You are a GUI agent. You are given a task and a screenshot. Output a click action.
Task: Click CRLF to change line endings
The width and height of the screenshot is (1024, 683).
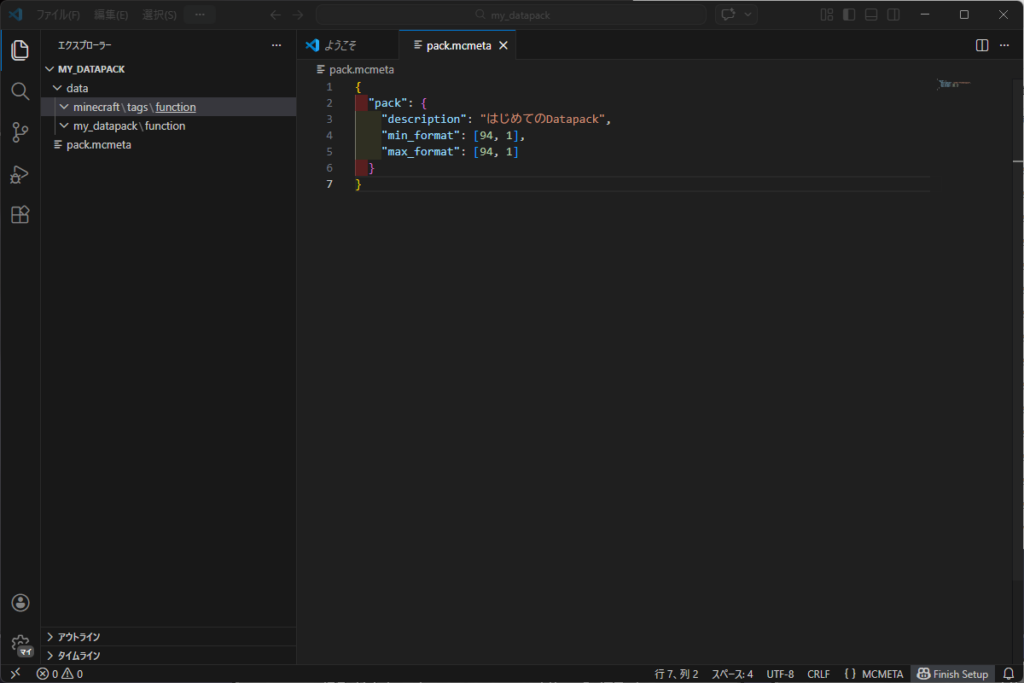click(x=818, y=673)
